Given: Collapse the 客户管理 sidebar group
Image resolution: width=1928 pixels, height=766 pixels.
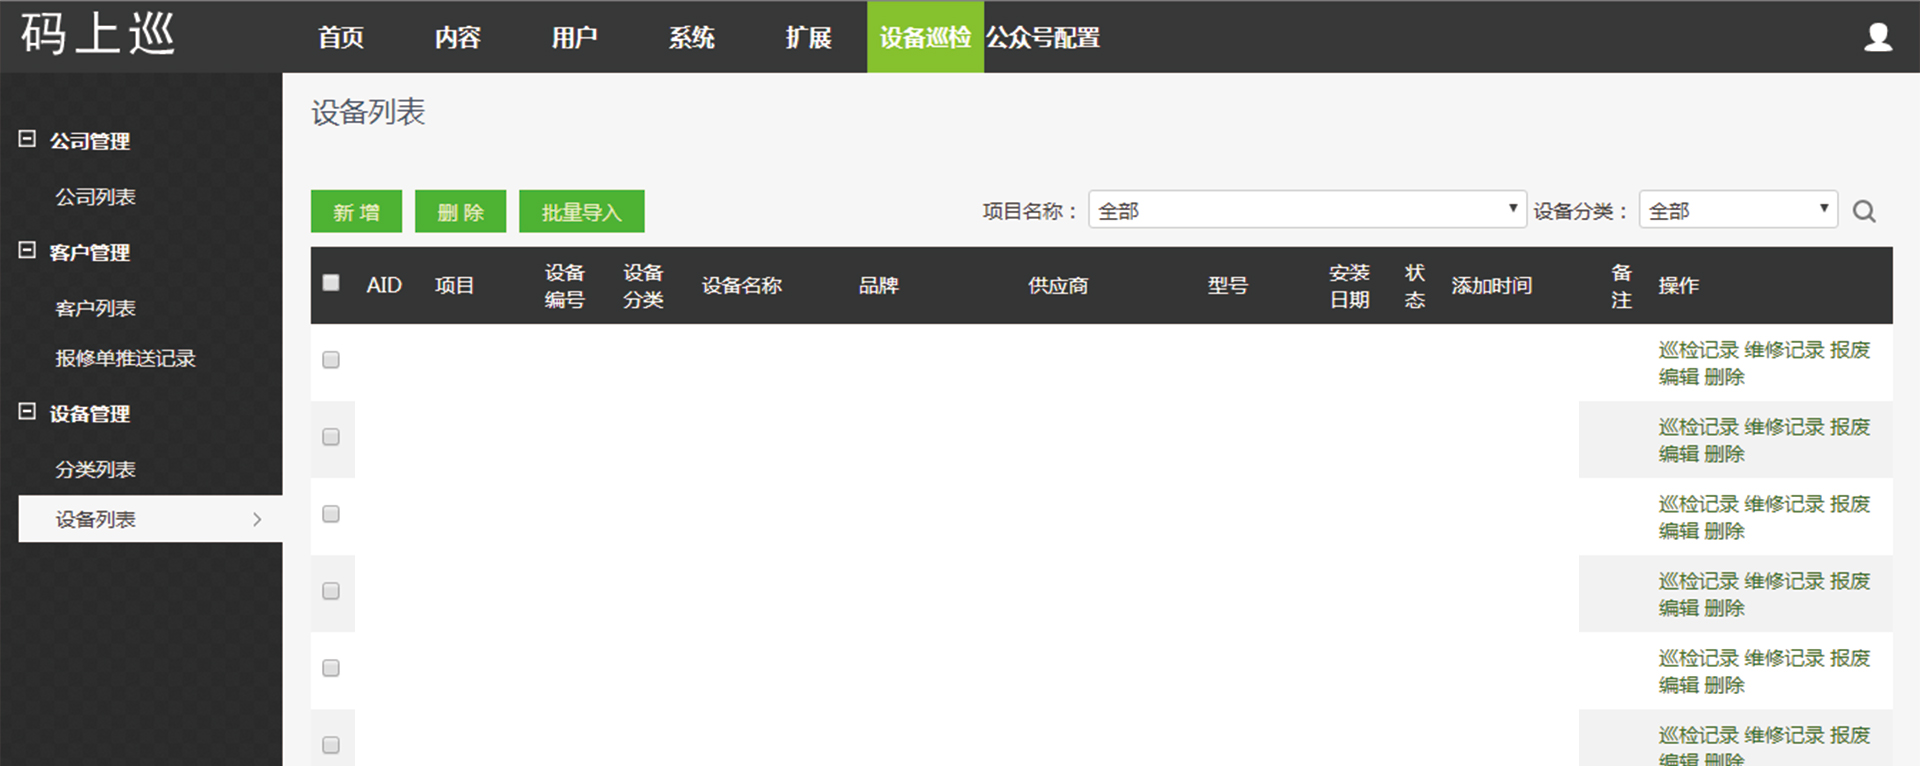Looking at the screenshot, I should coord(28,251).
